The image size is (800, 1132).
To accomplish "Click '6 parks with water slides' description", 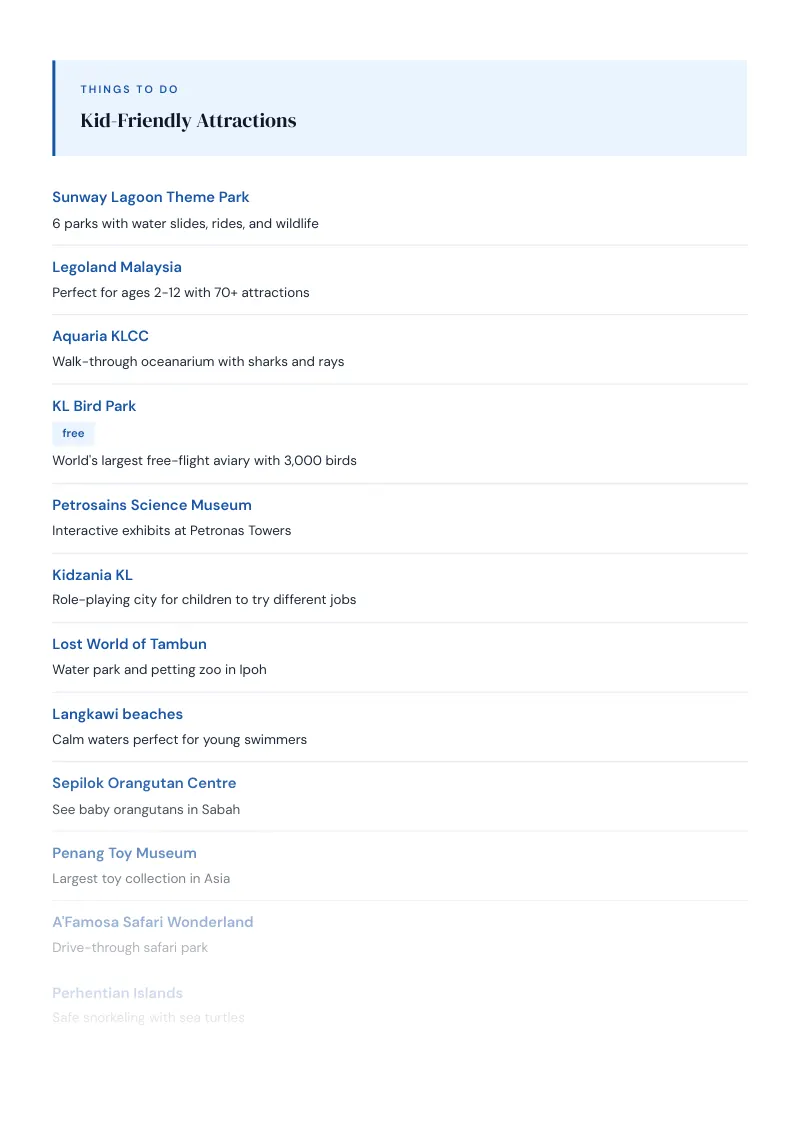I will 185,224.
